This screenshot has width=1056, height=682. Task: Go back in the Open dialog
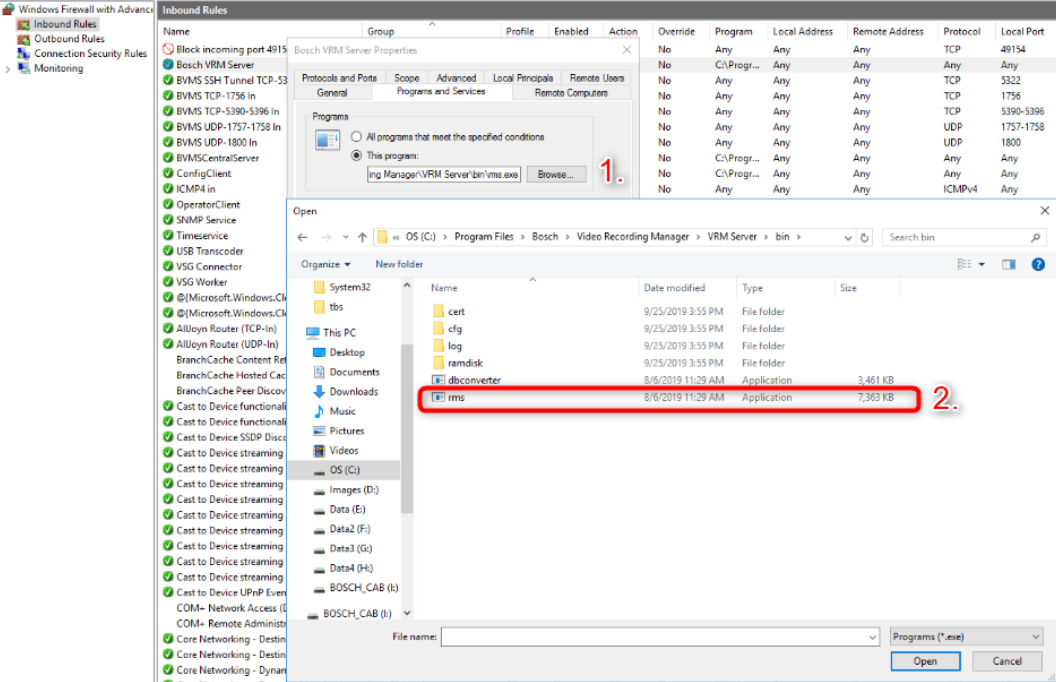pyautogui.click(x=302, y=237)
